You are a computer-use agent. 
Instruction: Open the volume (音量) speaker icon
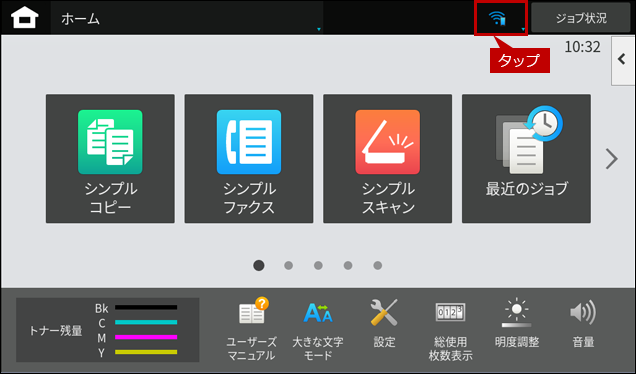tap(583, 324)
